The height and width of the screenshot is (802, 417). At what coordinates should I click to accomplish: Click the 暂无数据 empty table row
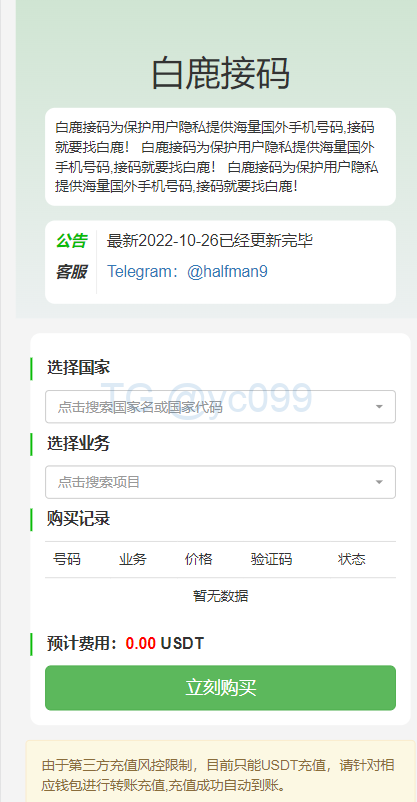tap(221, 596)
